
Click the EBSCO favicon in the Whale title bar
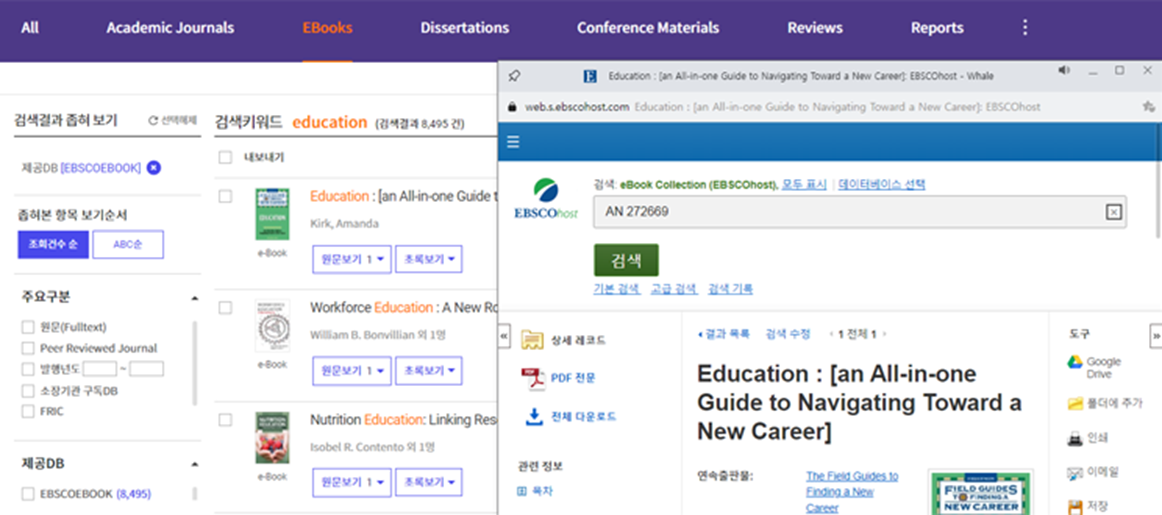590,76
